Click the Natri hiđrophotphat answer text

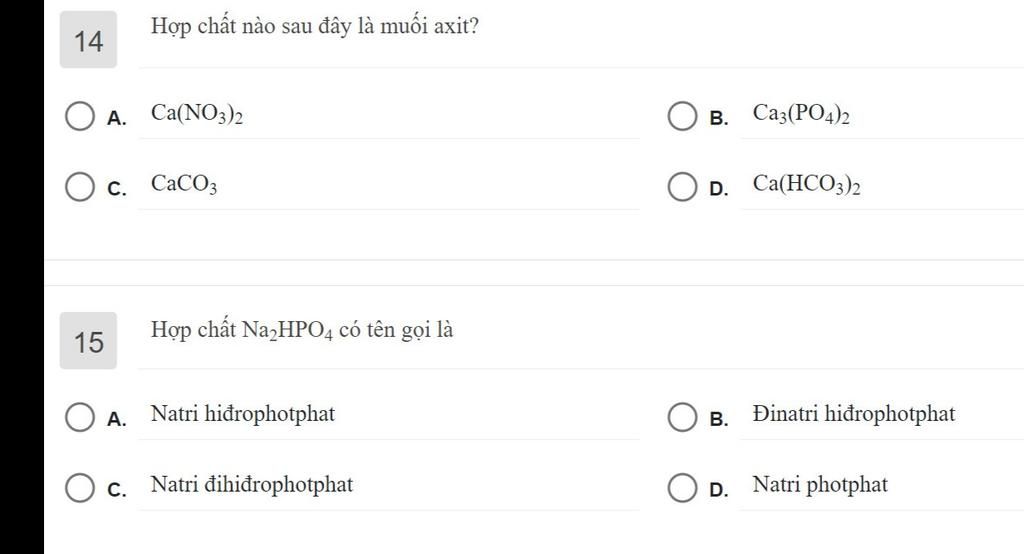click(243, 414)
